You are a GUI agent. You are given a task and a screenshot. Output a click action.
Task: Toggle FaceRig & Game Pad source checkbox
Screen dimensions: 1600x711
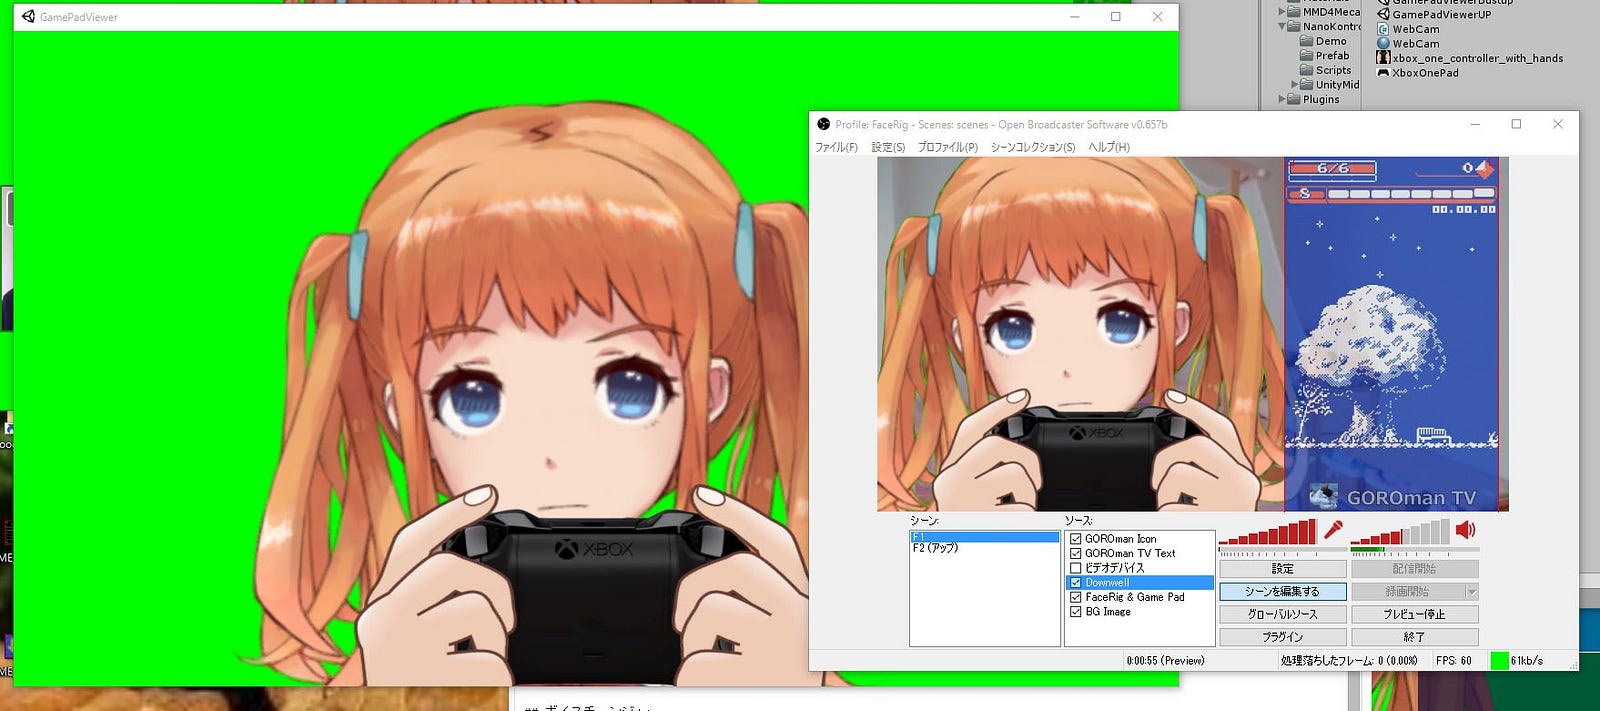coord(1076,597)
